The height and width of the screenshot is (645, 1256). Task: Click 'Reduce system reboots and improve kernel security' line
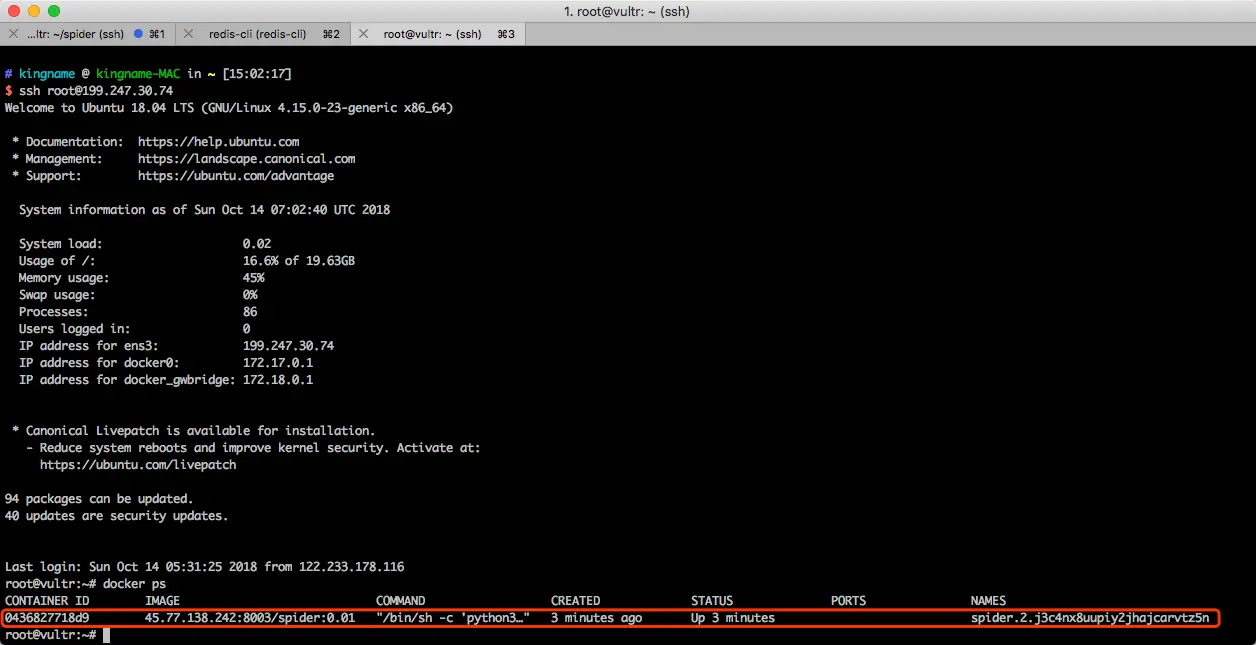[x=253, y=448]
